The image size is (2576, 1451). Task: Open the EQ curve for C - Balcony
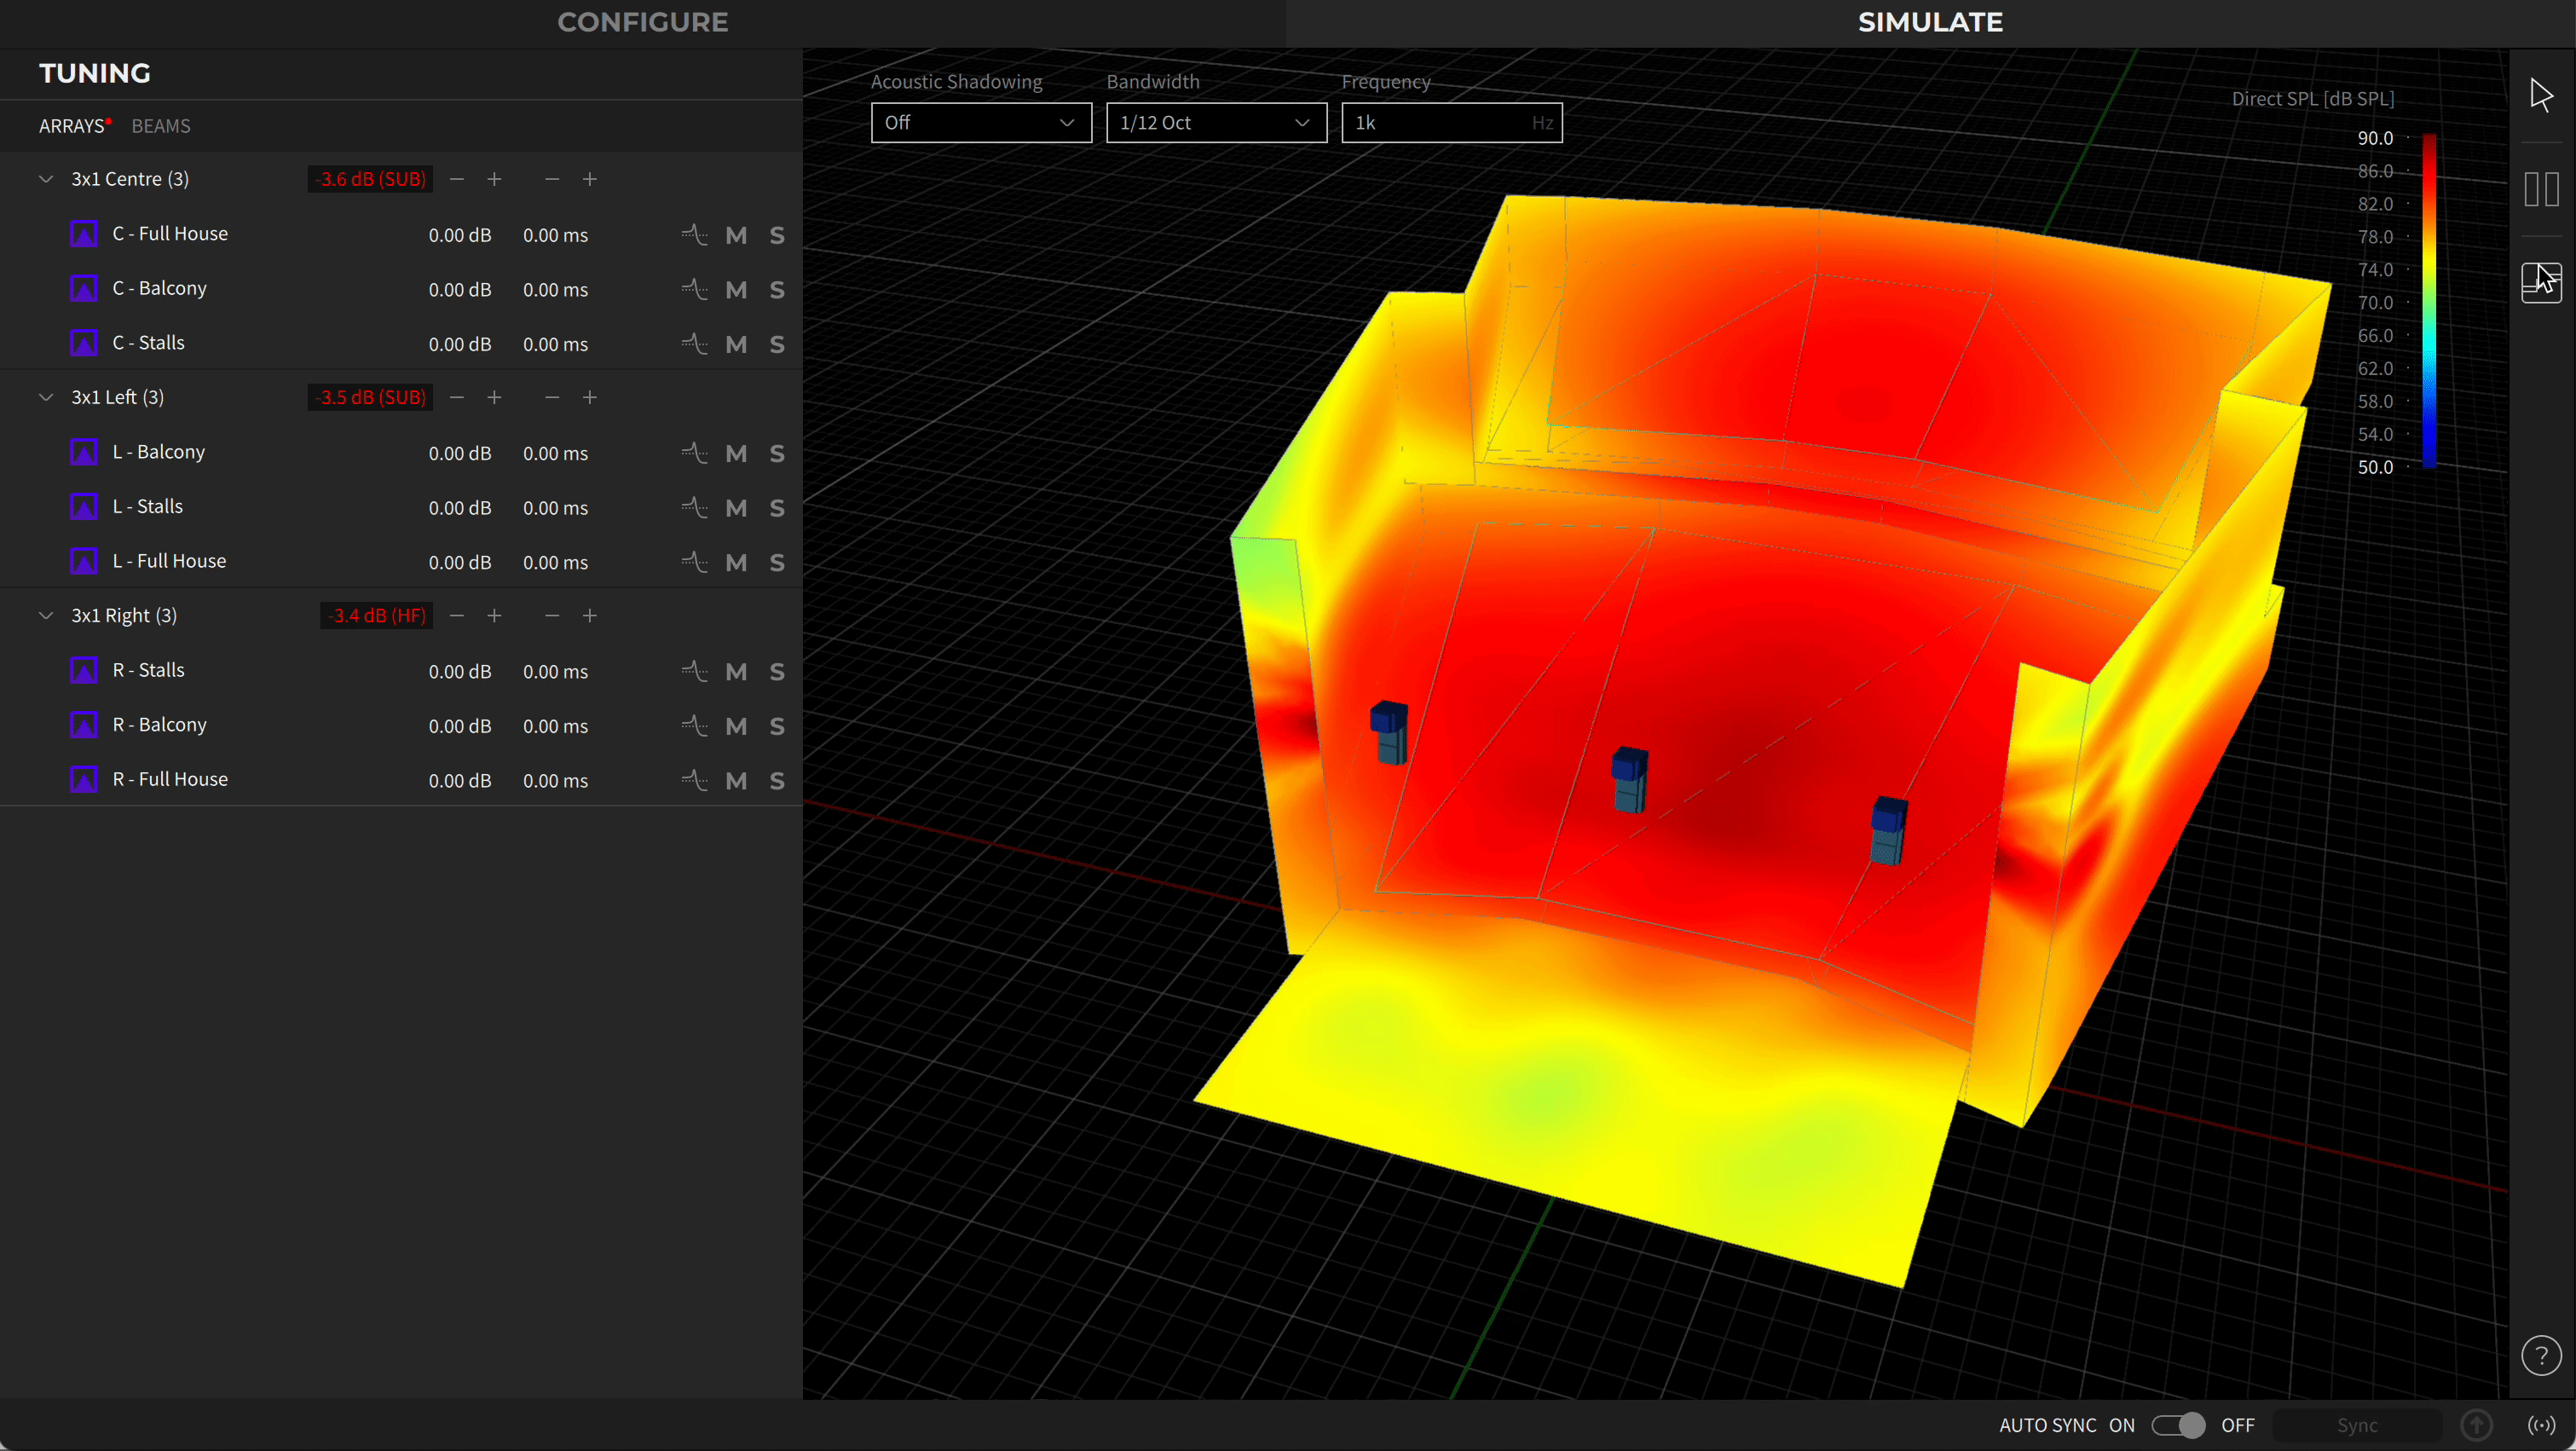click(694, 289)
